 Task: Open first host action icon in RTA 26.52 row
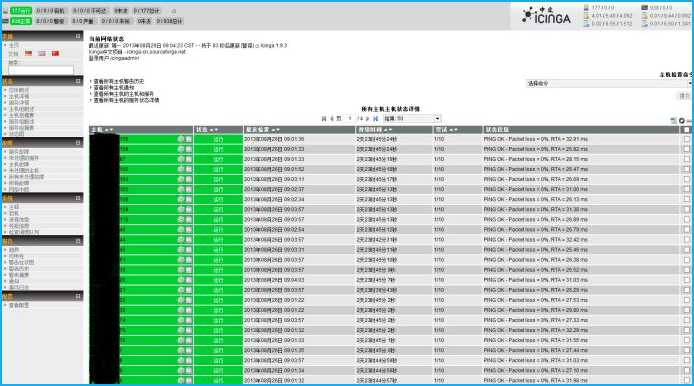pyautogui.click(x=181, y=270)
